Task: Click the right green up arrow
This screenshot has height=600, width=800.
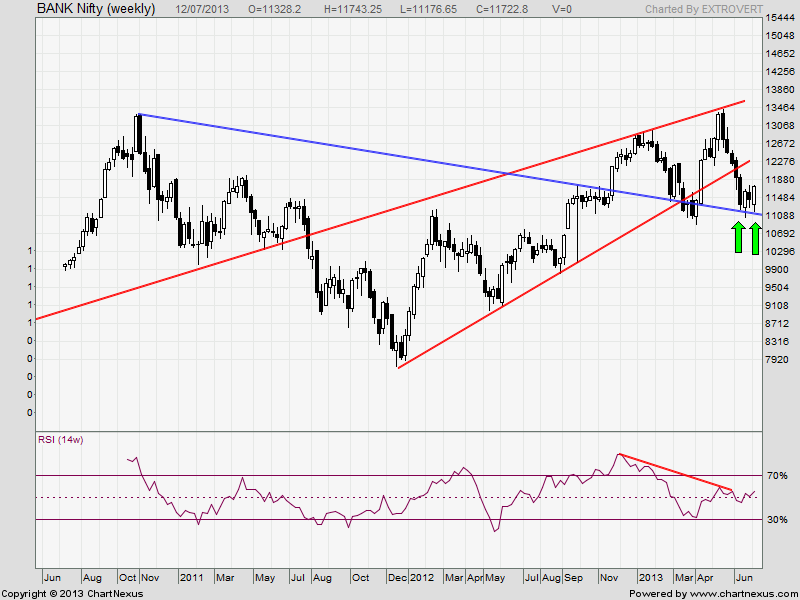Action: coord(755,238)
